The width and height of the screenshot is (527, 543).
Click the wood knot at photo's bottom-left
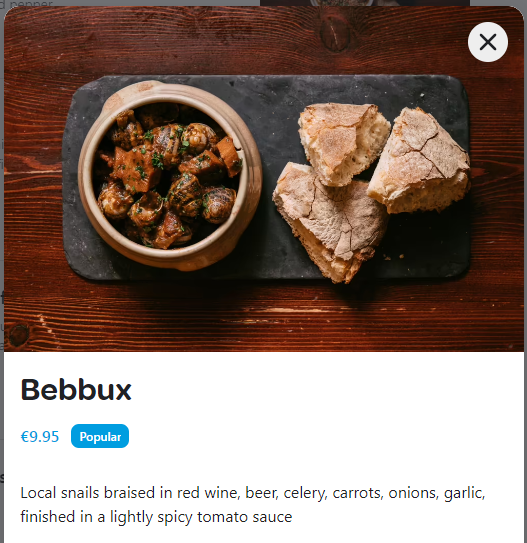[18, 335]
